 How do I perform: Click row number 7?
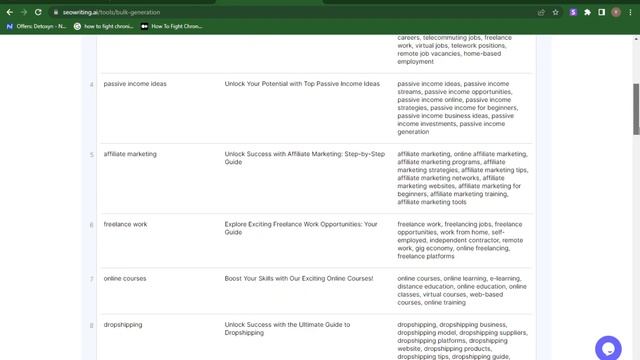click(x=91, y=279)
